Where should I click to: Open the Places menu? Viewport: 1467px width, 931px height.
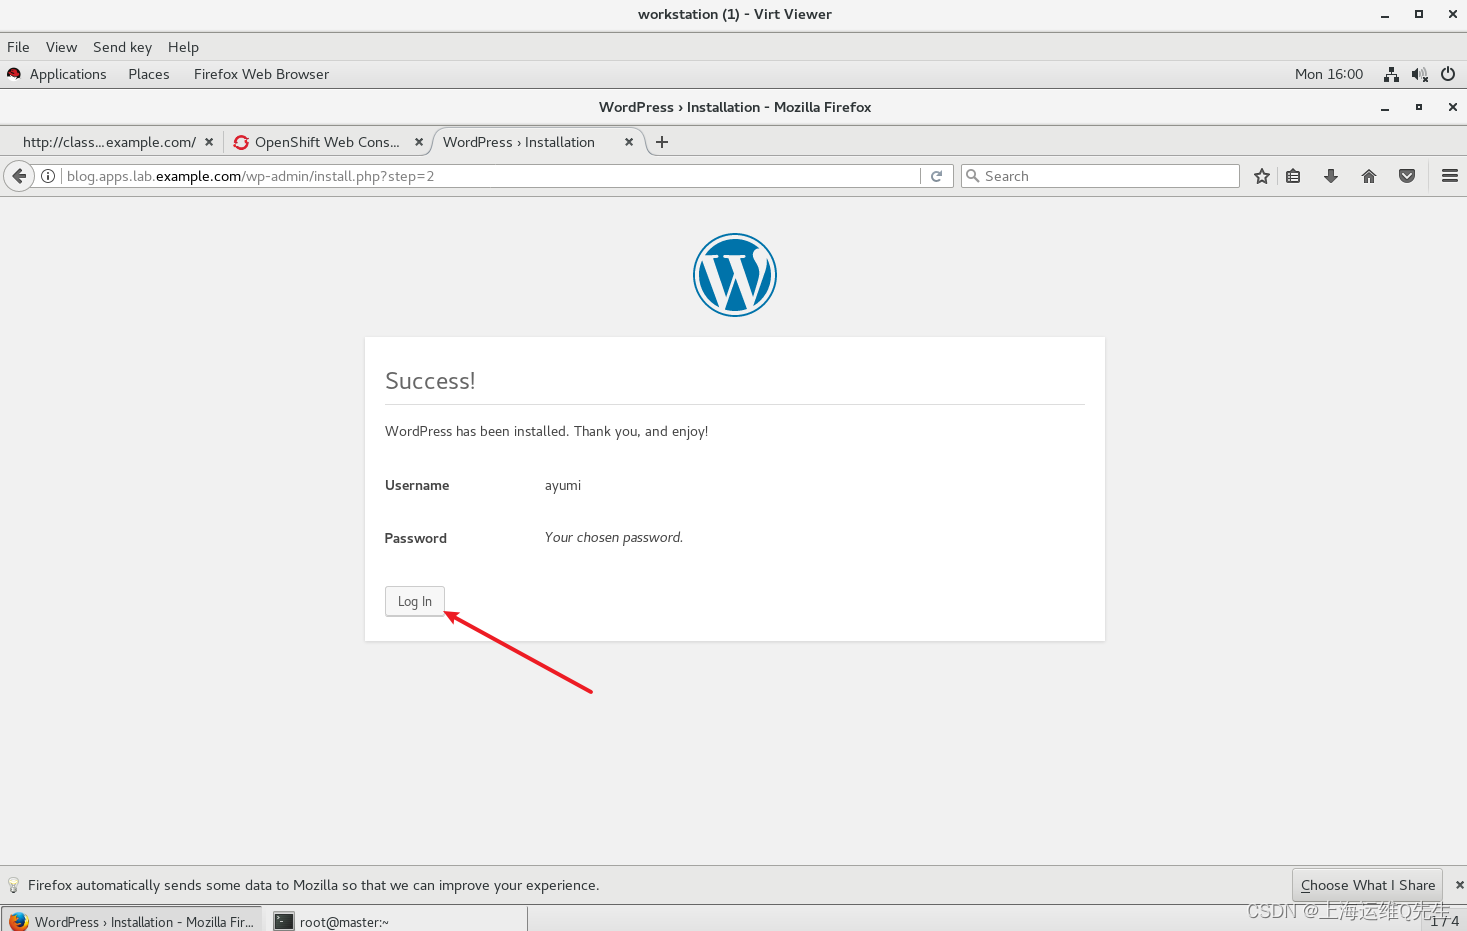tap(149, 74)
